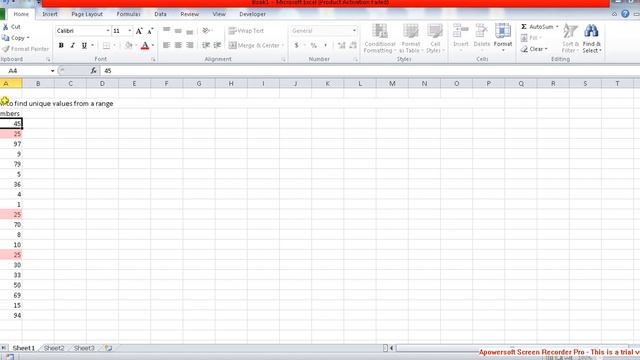
Task: Click Delete cells button
Action: (482, 37)
